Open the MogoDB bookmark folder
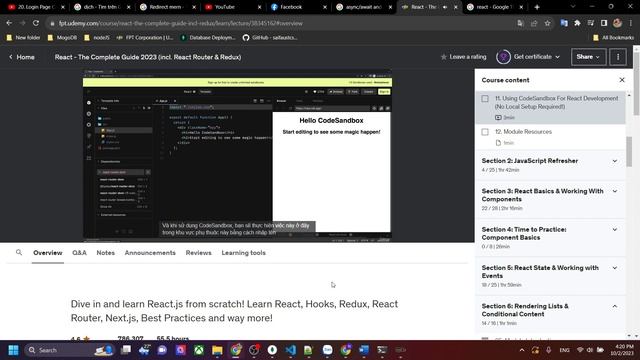 62,38
